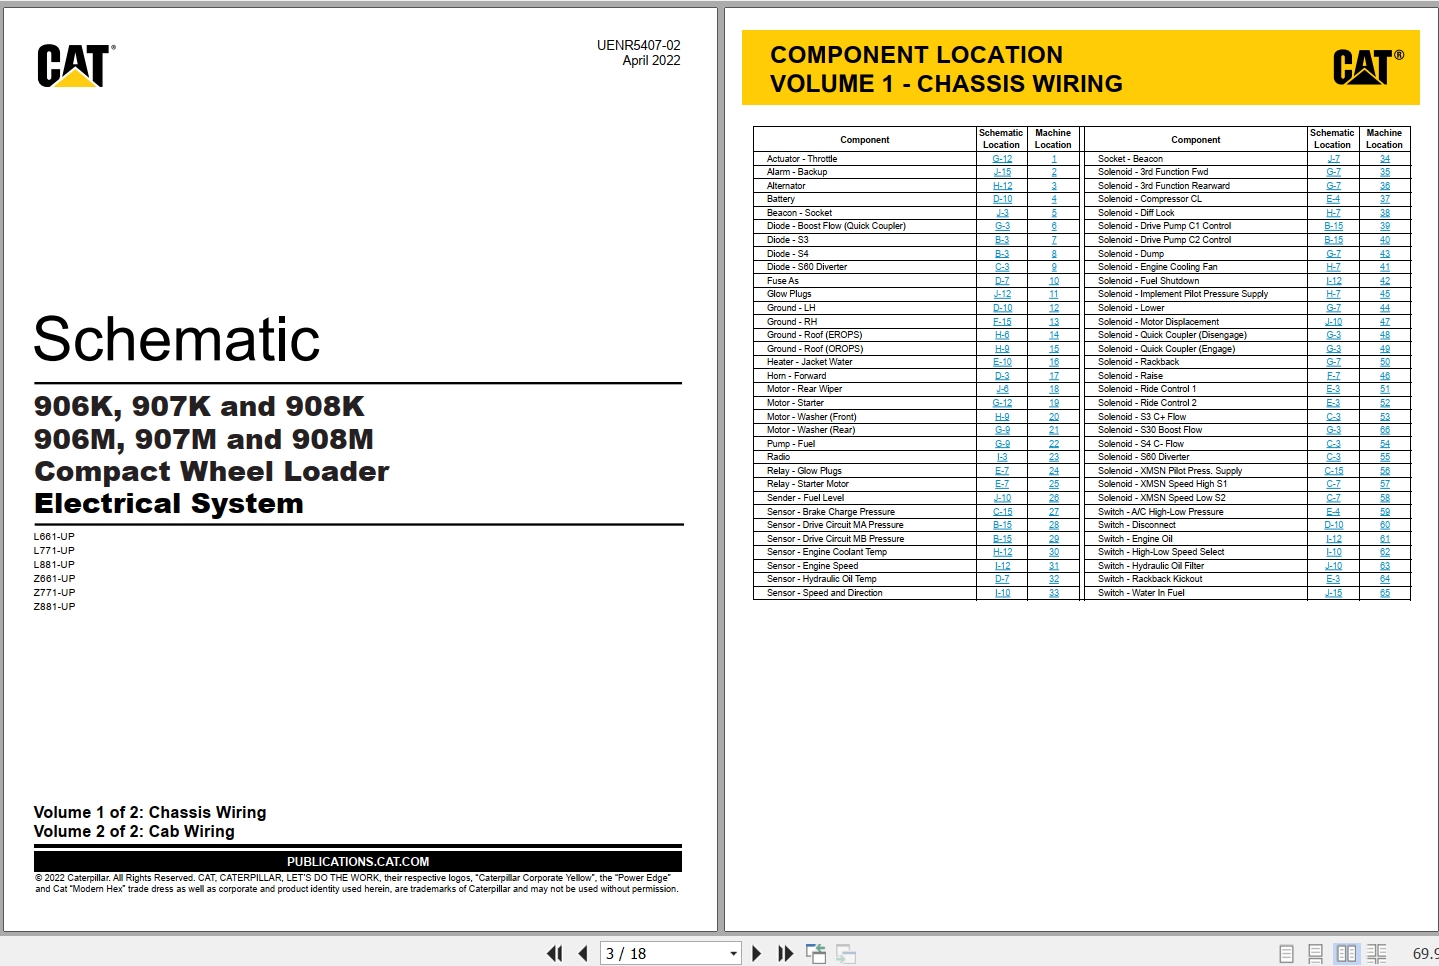Click the CAT logo on the cover page
Viewport: 1439px width, 966px height.
(76, 66)
